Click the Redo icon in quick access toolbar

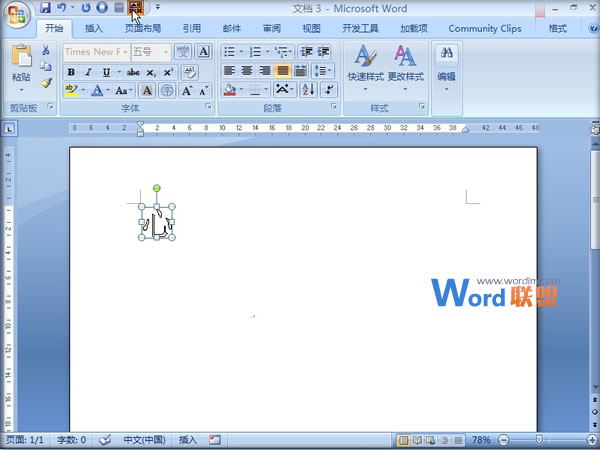click(x=86, y=7)
